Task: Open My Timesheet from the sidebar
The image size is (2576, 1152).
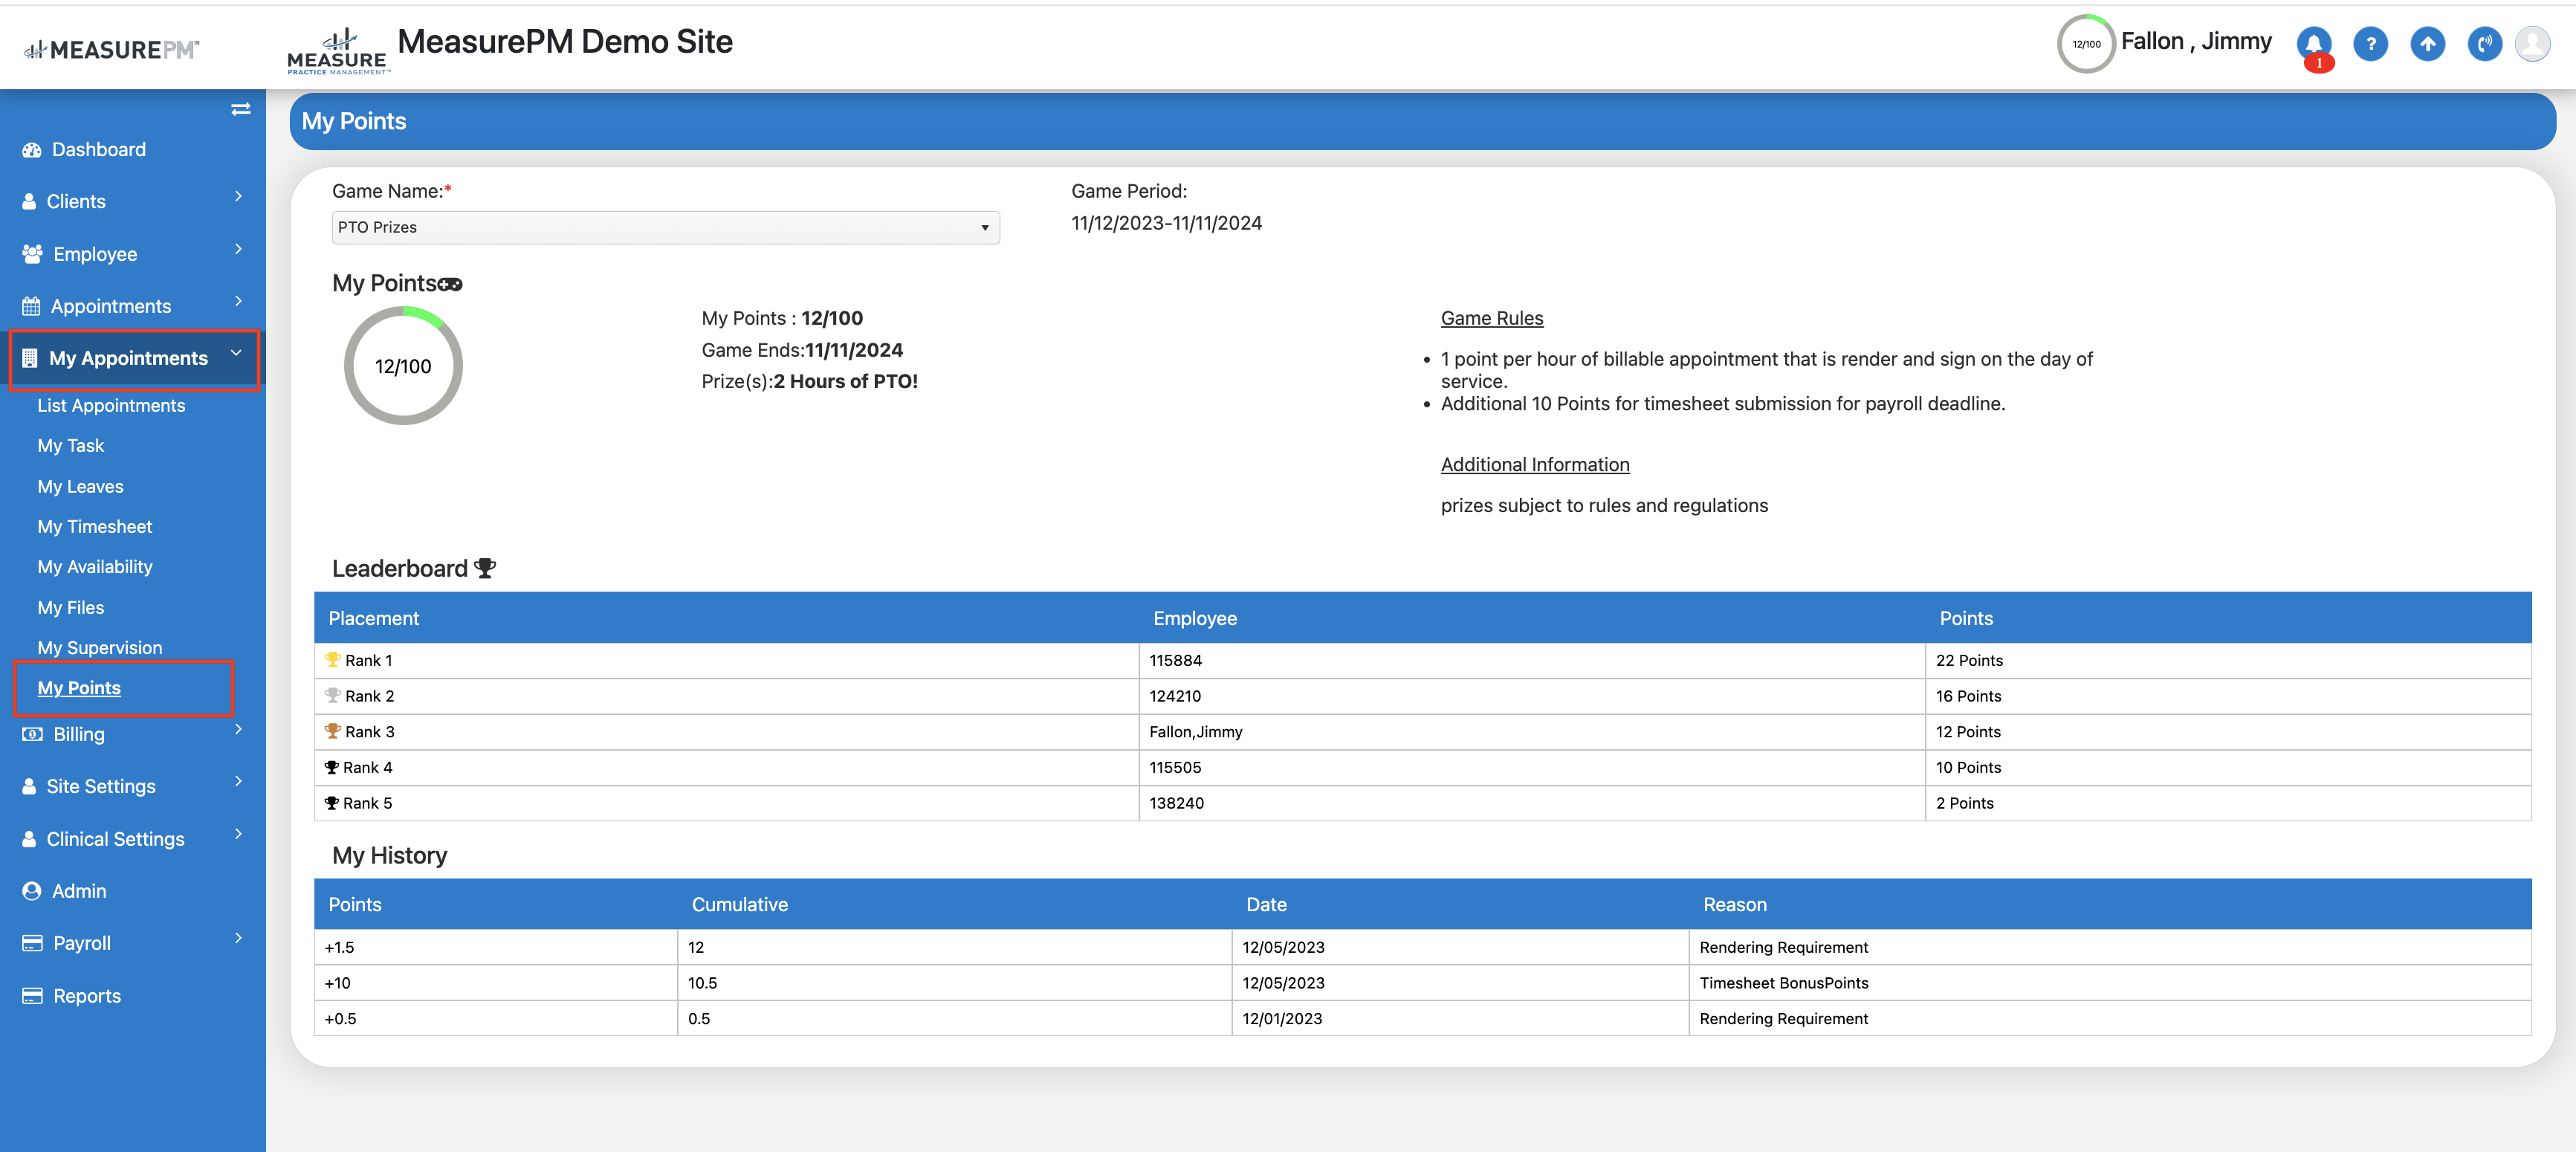Action: [95, 527]
